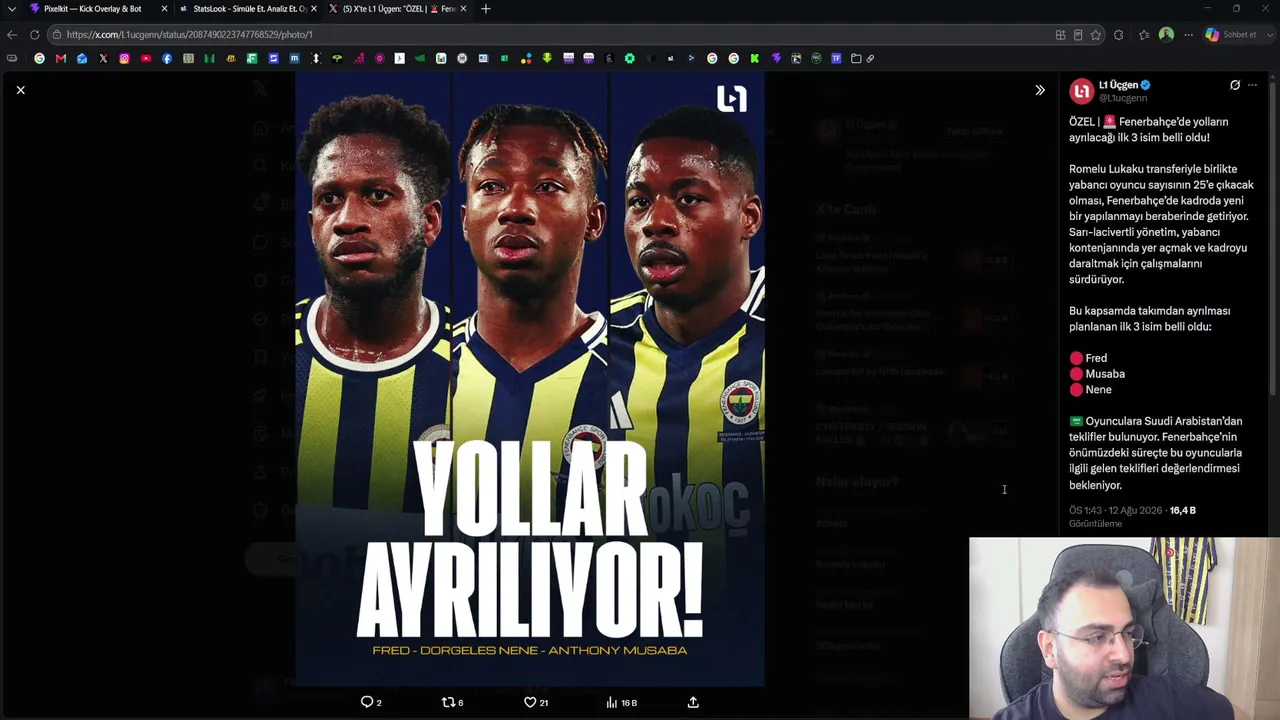This screenshot has height=720, width=1280.
Task: Open the green gear bookmark icon
Action: 629,58
